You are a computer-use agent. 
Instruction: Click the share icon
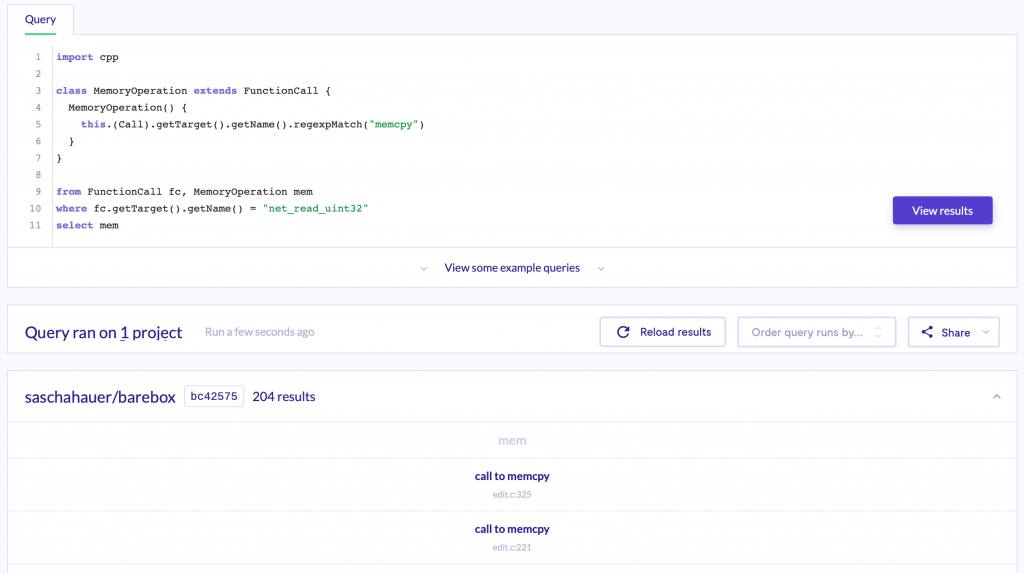(927, 332)
